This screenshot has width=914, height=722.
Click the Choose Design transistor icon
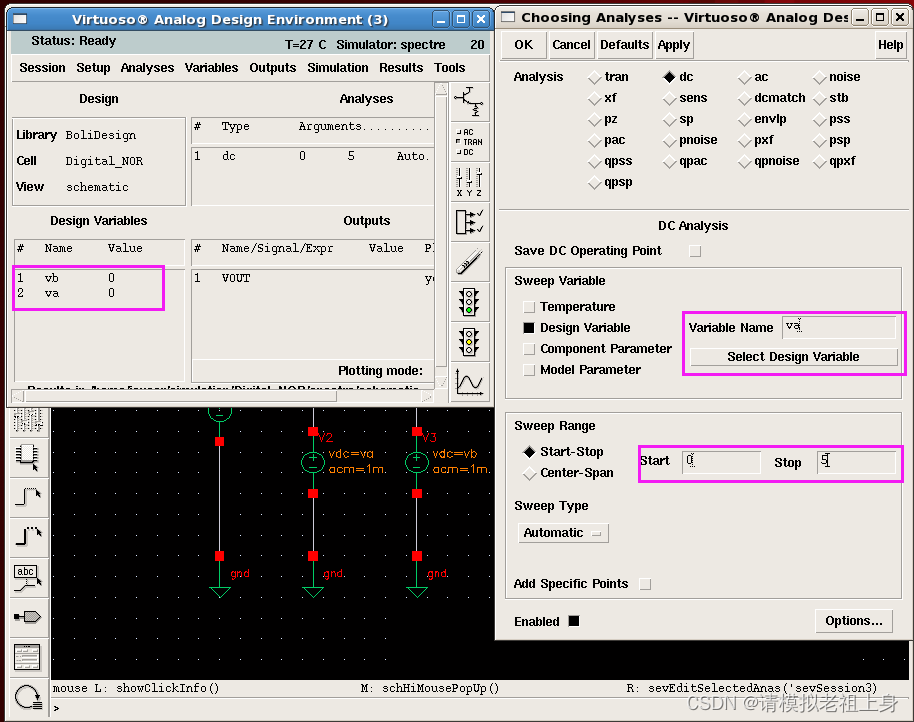(x=469, y=101)
